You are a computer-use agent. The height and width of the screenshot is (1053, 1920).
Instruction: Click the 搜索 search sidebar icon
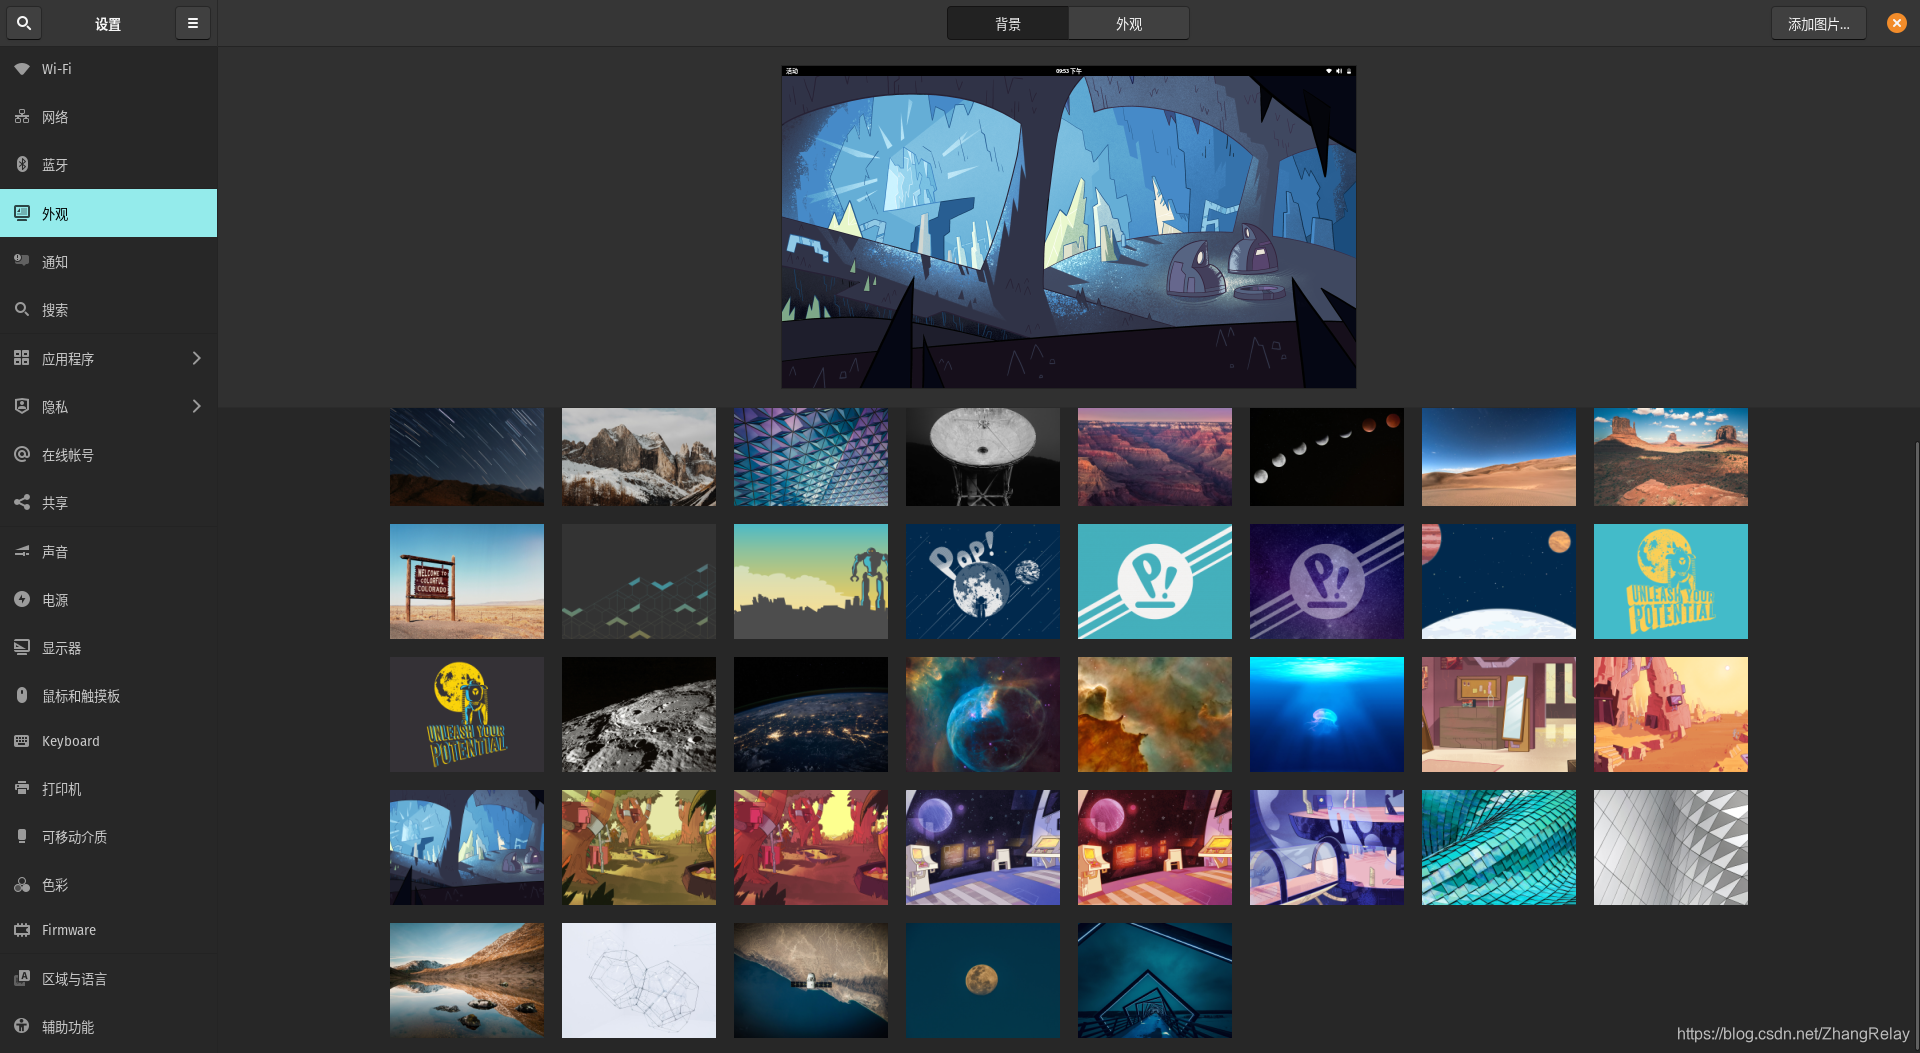22,309
